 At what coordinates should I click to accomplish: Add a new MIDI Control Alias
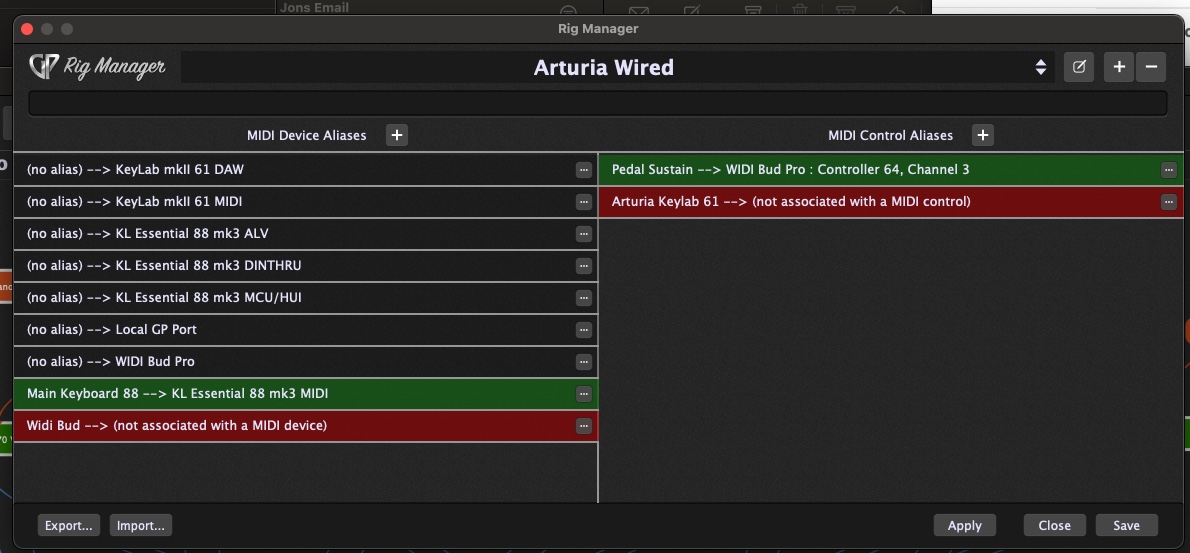(x=983, y=135)
